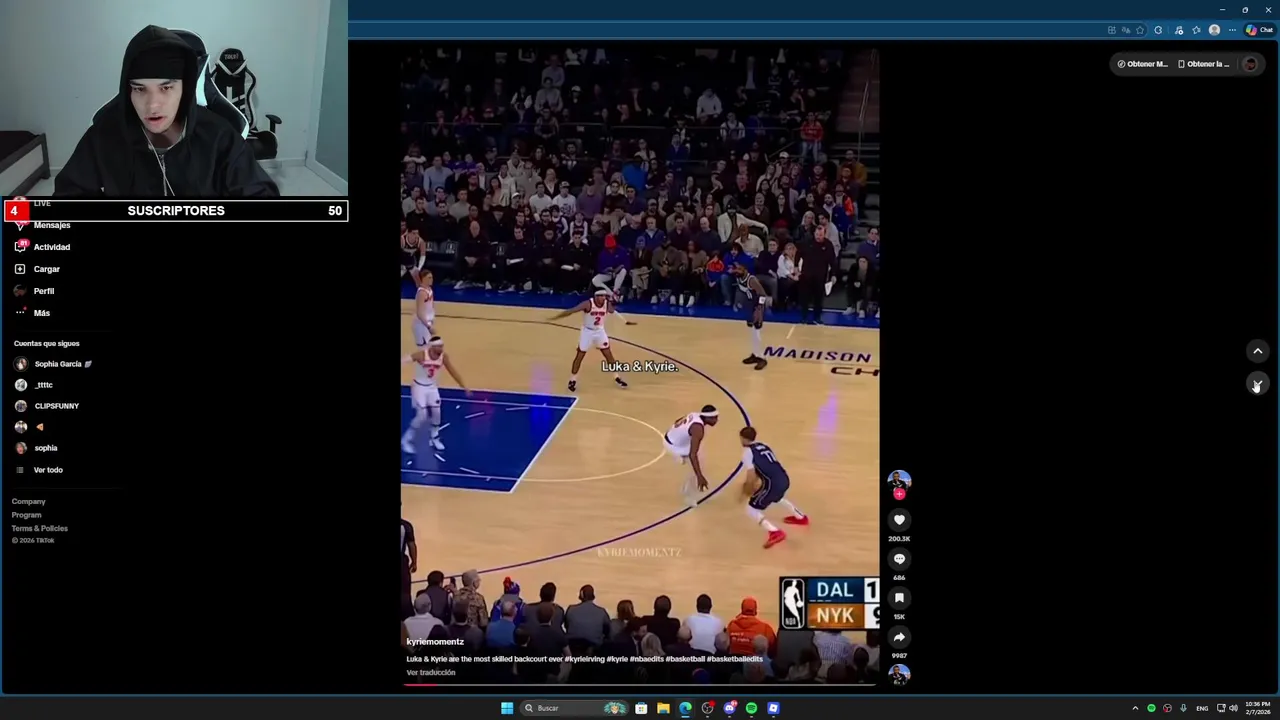Open the browser profile avatar
Image resolution: width=1280 pixels, height=720 pixels.
click(1214, 30)
